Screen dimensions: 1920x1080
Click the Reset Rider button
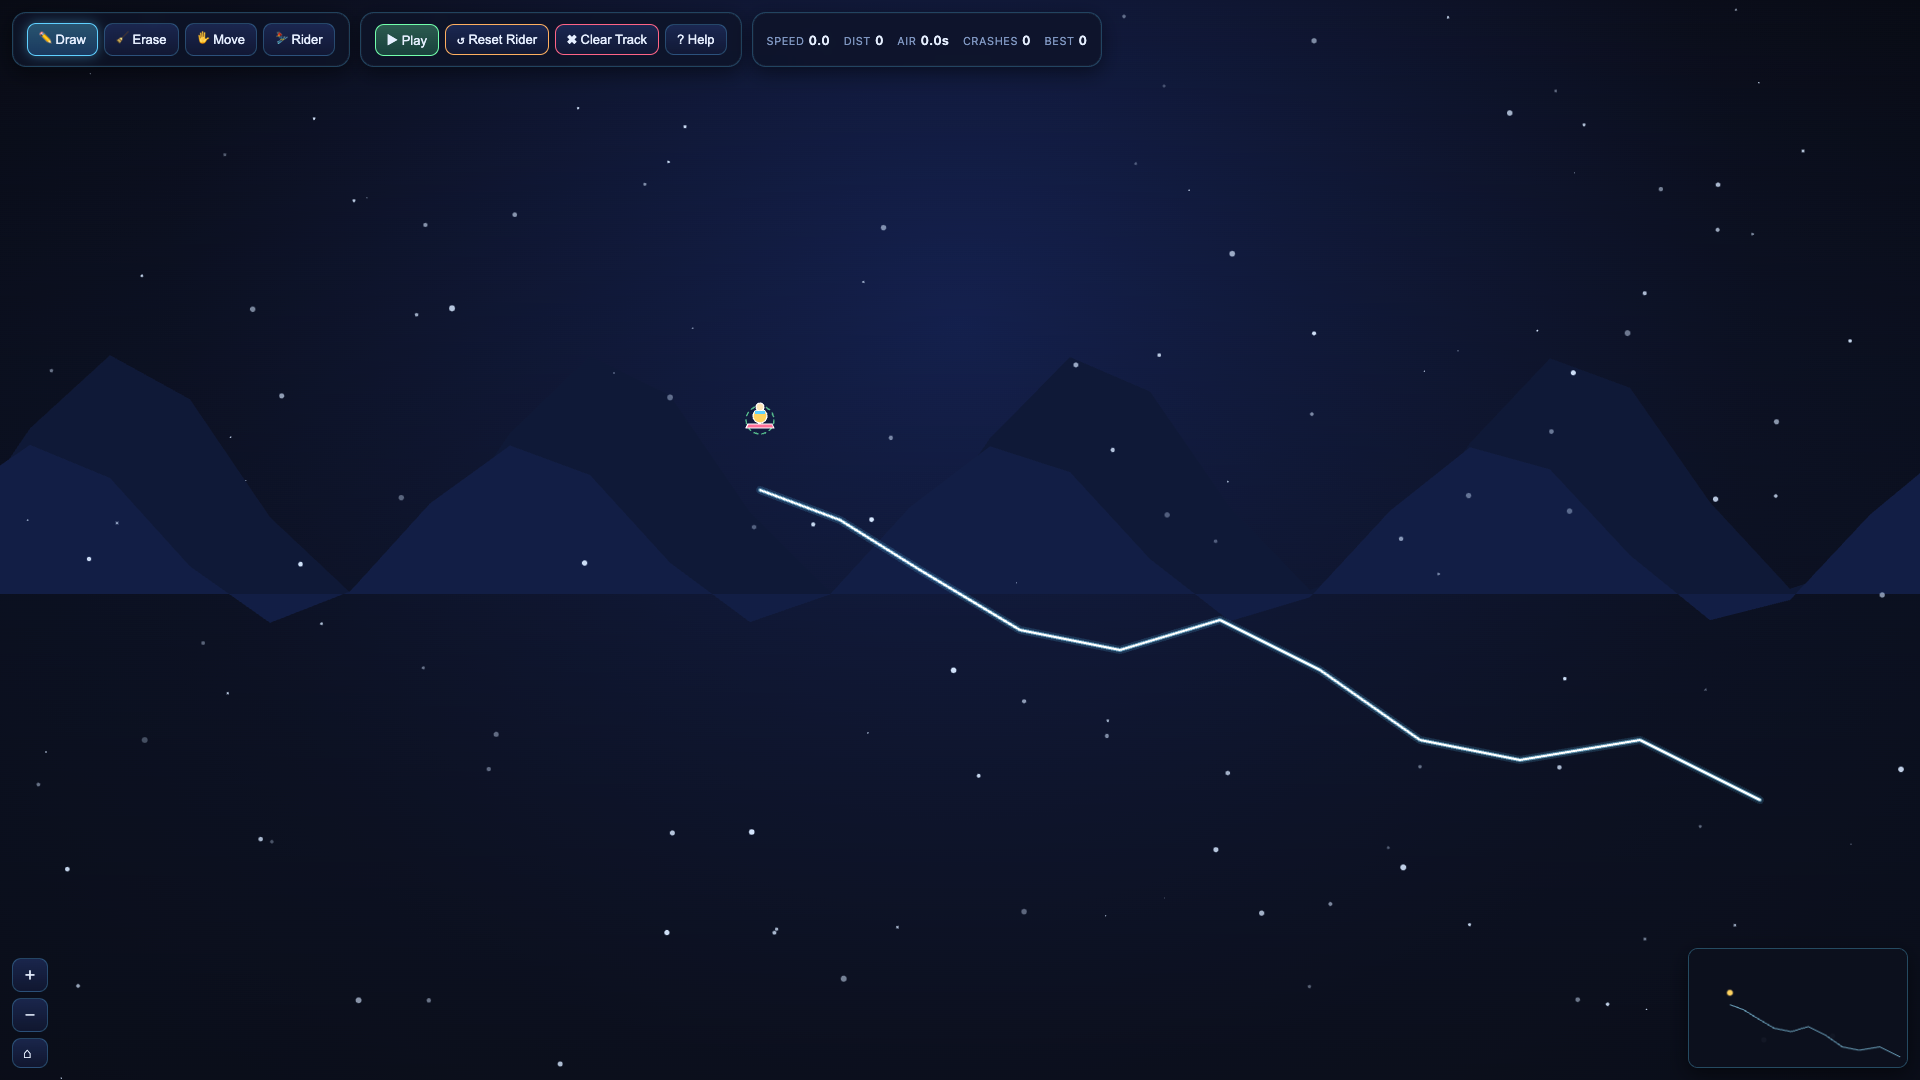tap(497, 40)
